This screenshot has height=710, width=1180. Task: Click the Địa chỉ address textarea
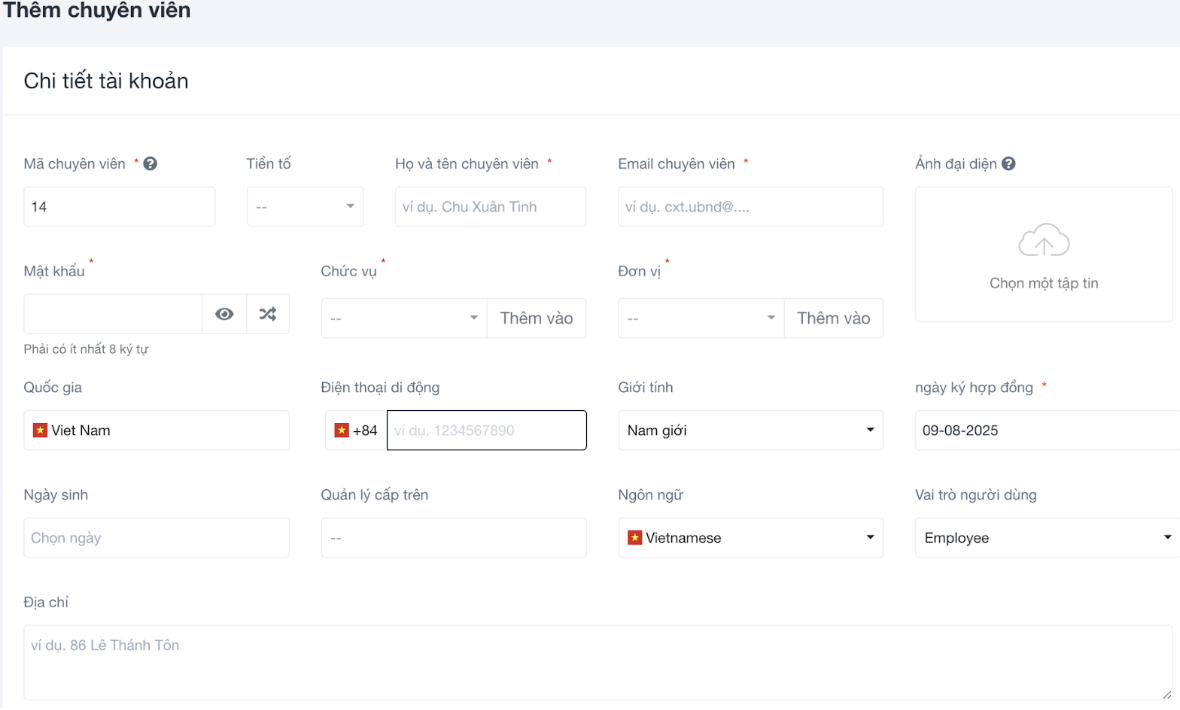tap(597, 662)
